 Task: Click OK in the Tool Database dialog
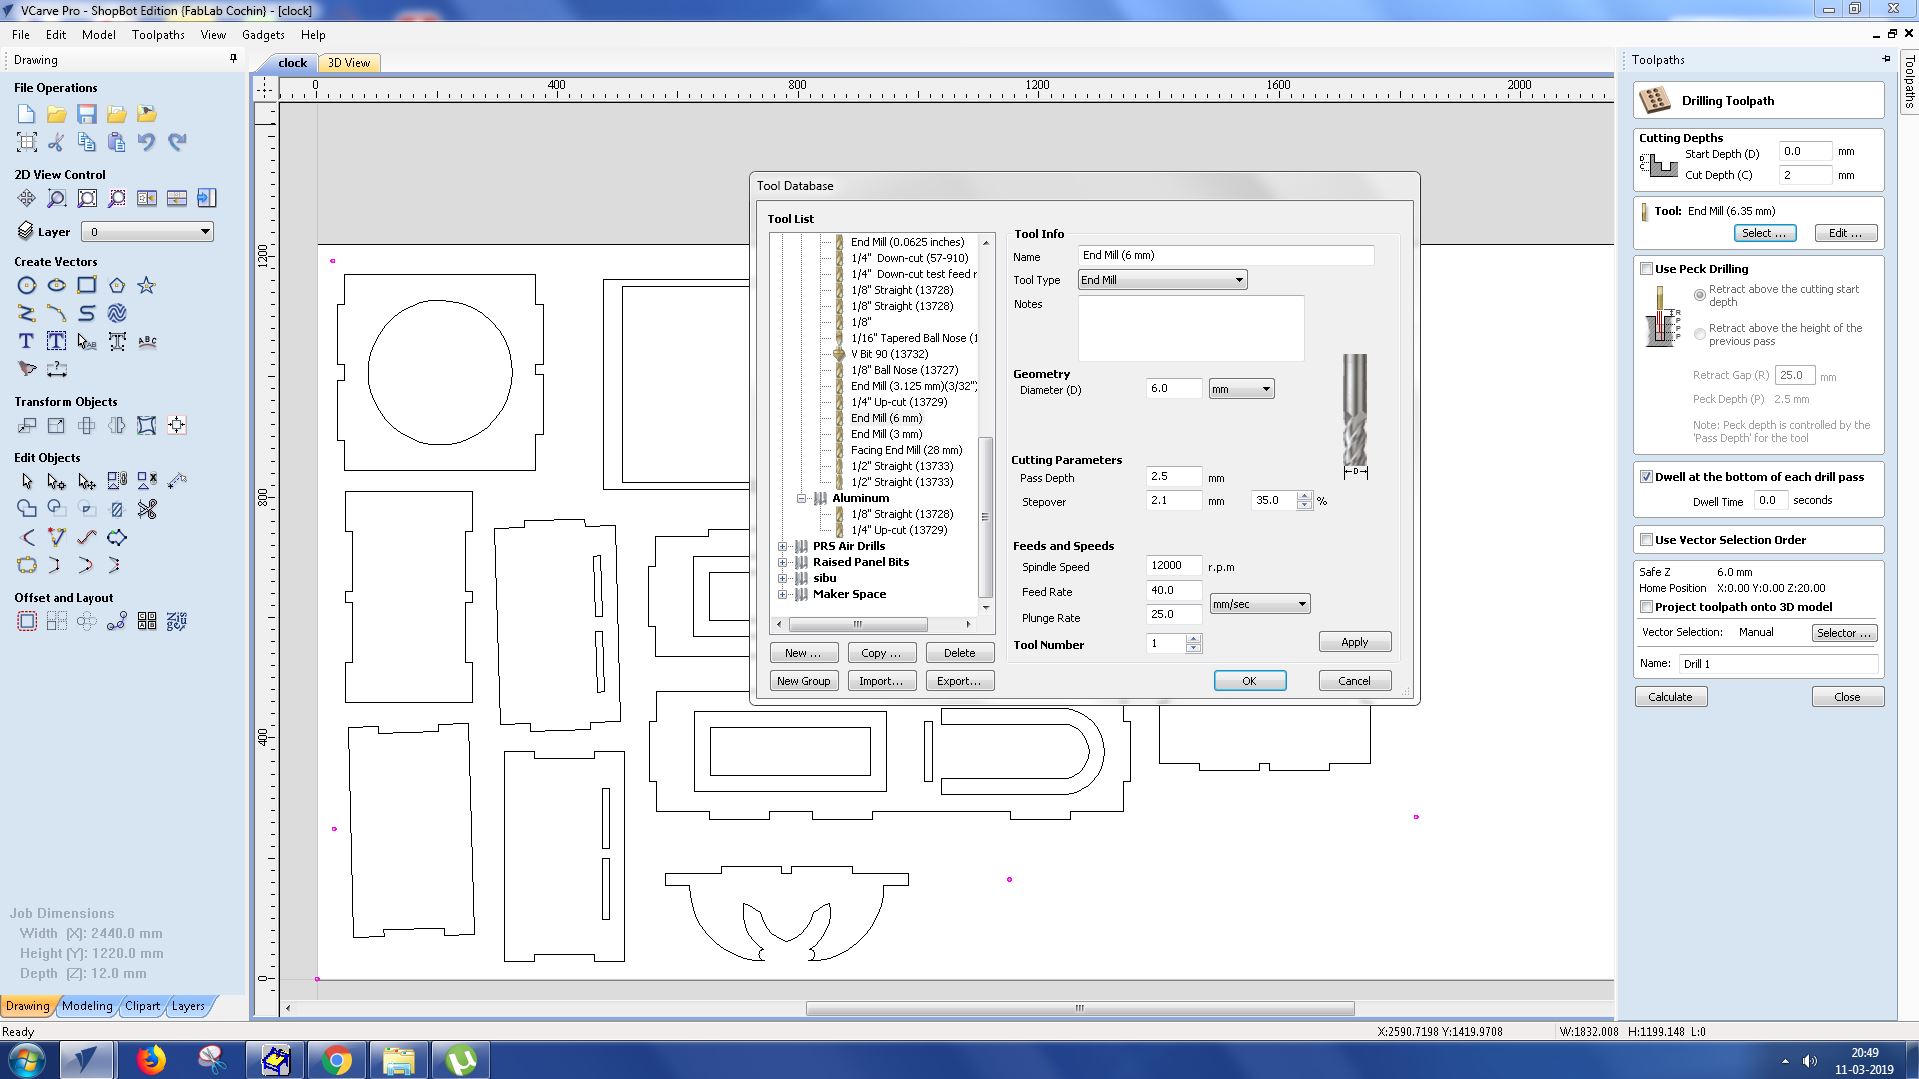(1249, 681)
